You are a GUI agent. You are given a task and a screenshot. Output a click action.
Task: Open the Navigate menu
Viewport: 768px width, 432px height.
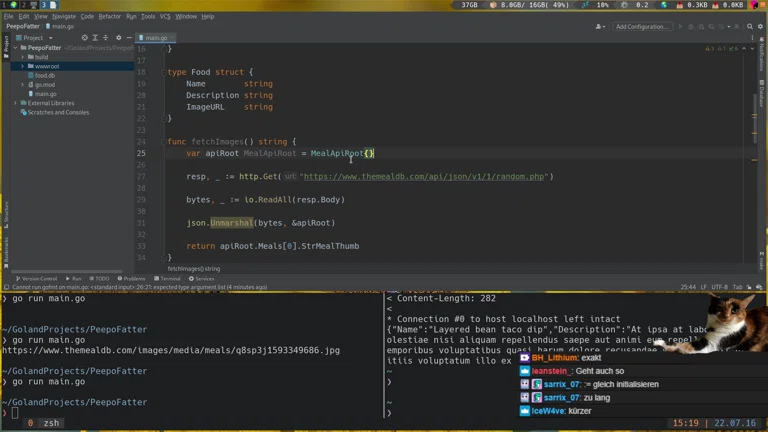point(63,16)
